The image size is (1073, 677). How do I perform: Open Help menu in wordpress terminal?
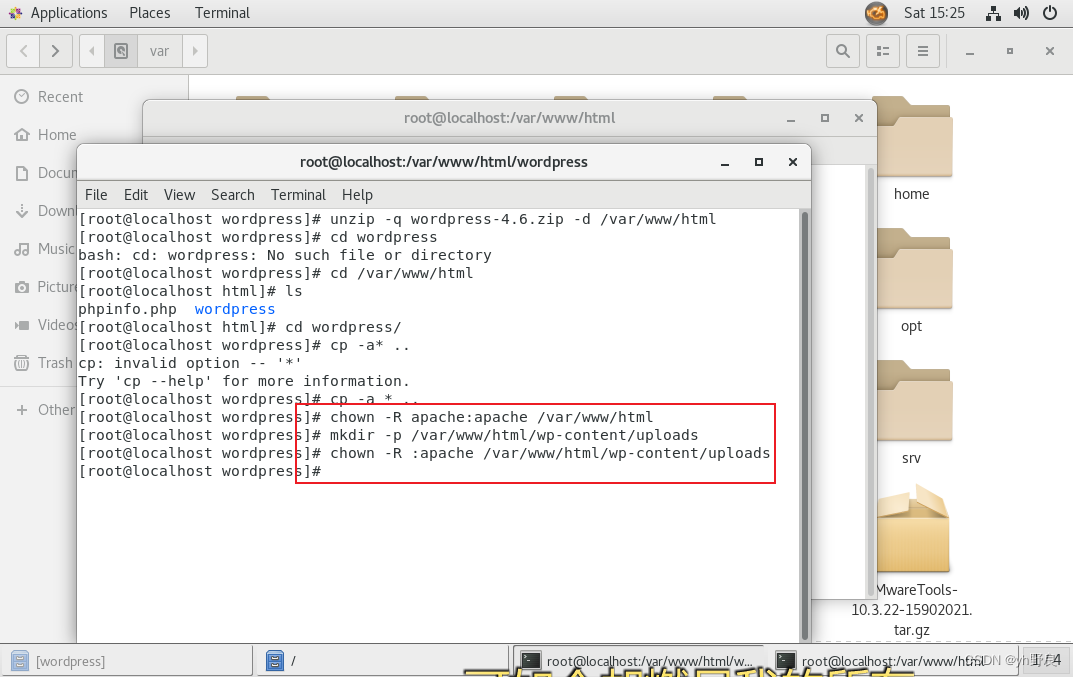pyautogui.click(x=357, y=195)
